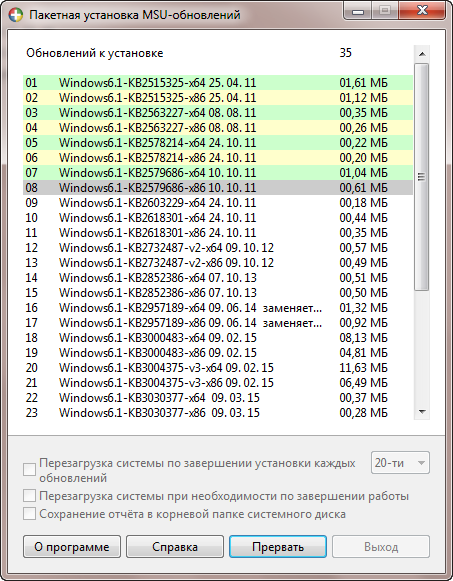The width and height of the screenshot is (453, 581).
Task: Minimize the MSU update installer window
Action: 358,11
